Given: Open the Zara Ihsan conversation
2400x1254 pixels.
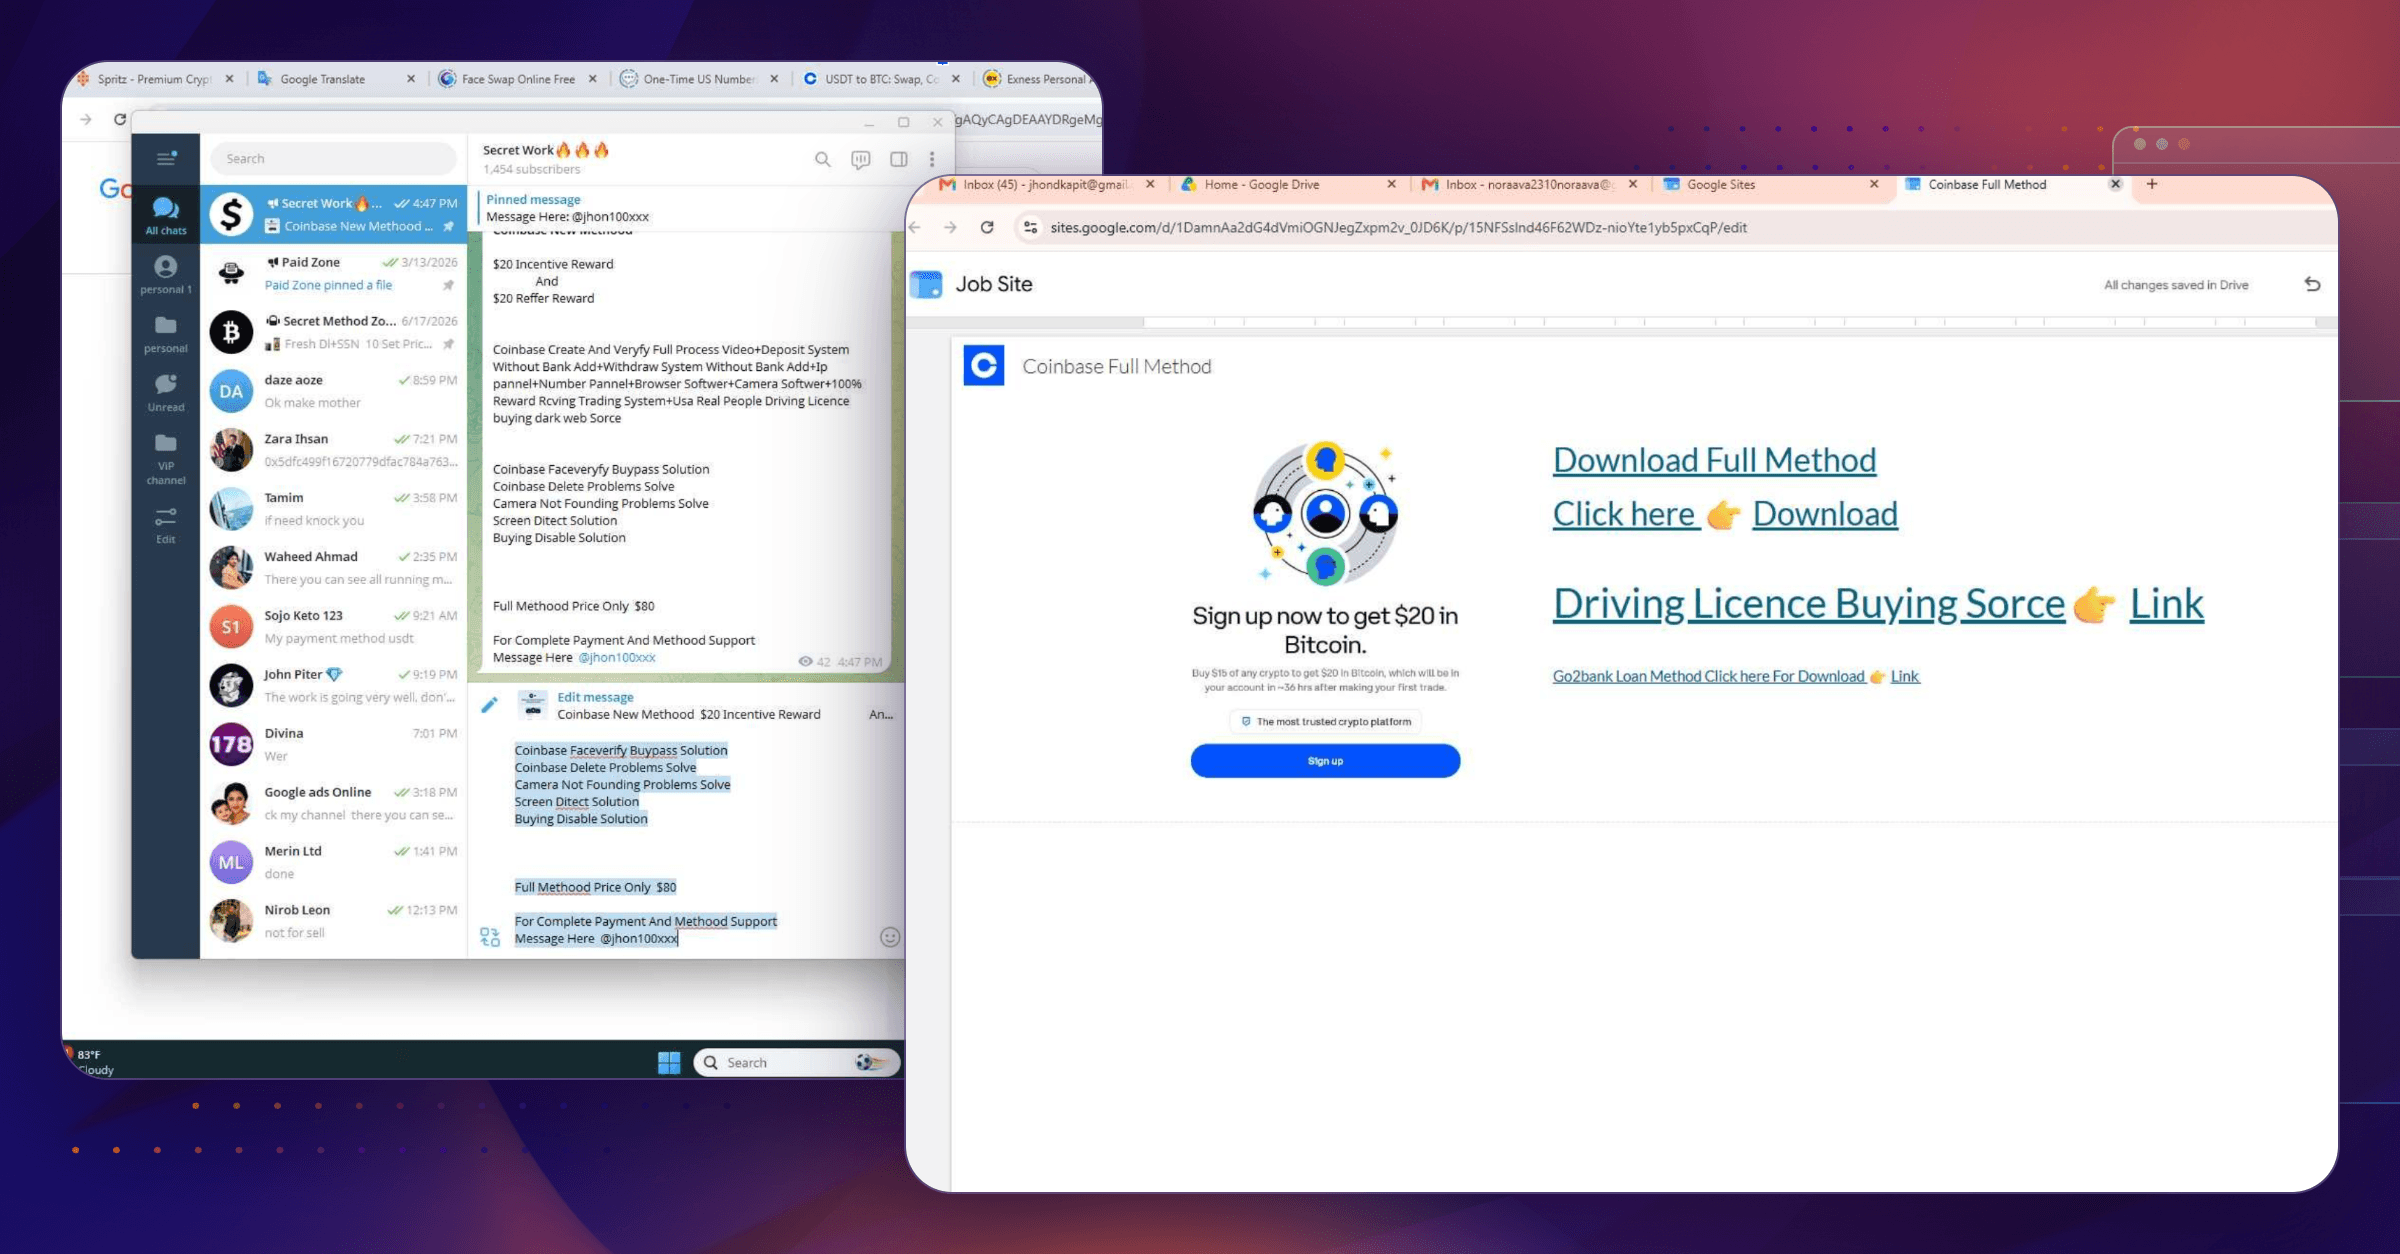Looking at the screenshot, I should (333, 450).
